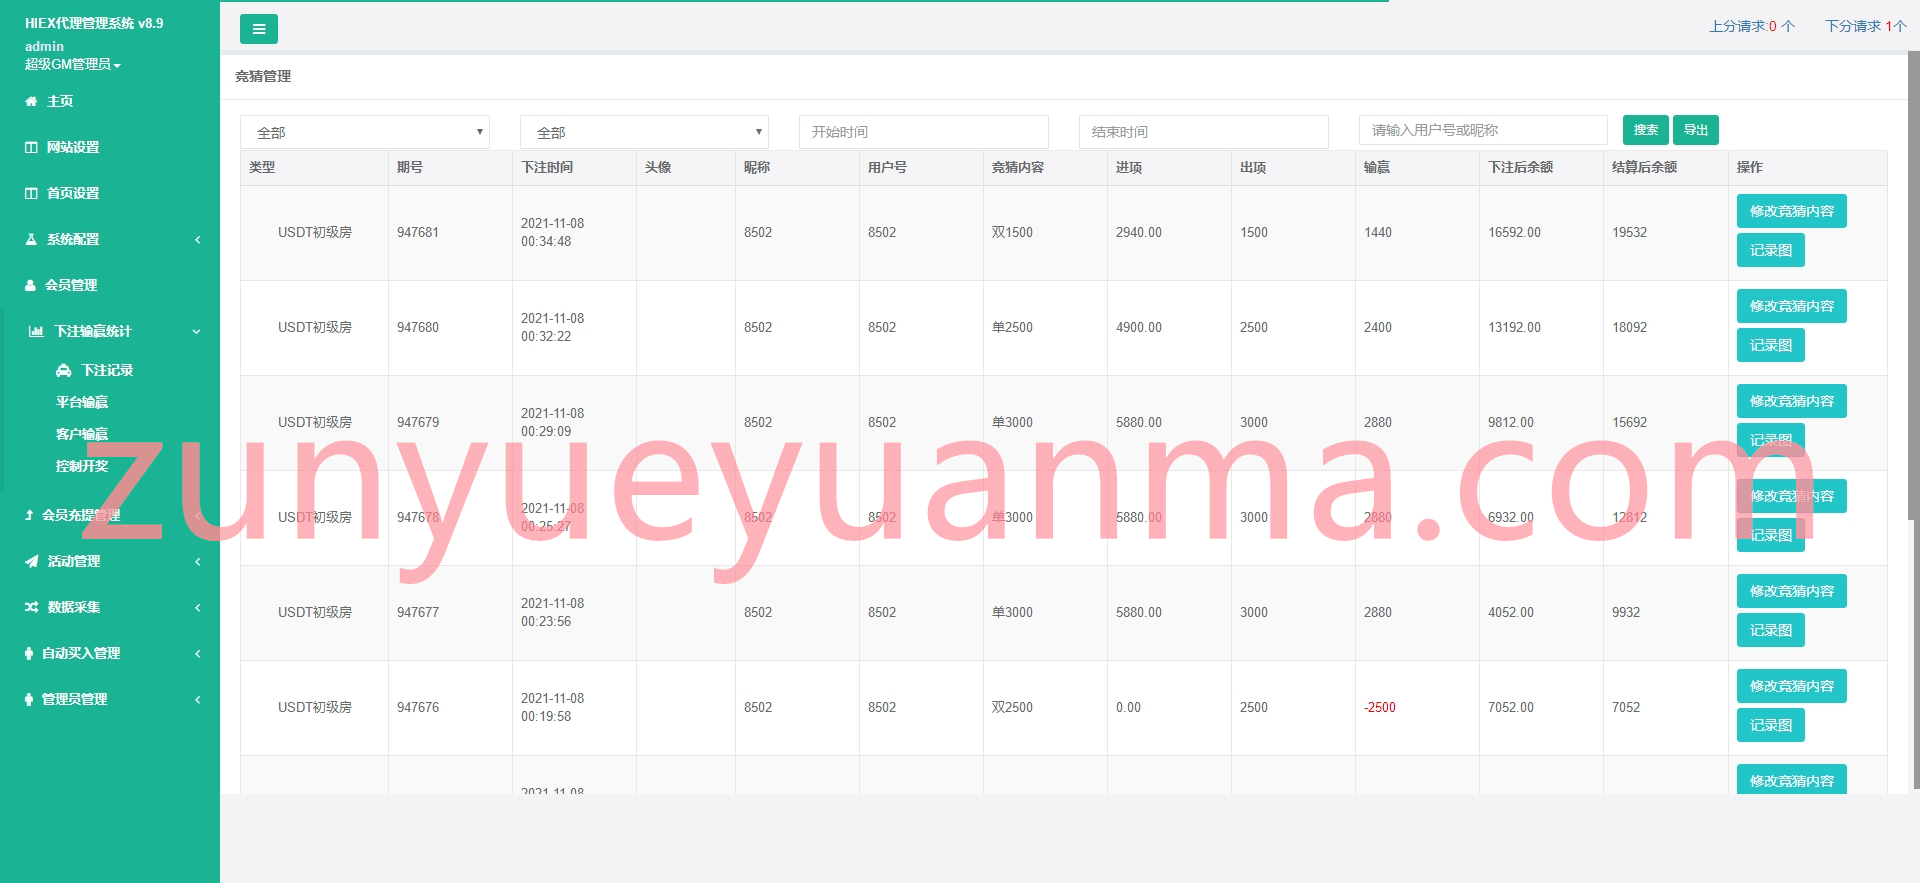
Task: Click the 数据采集 shuffle icon
Action: click(31, 607)
